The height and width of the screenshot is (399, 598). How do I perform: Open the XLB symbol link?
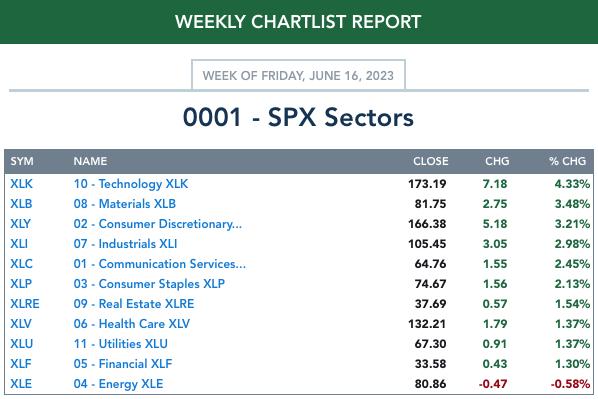point(21,204)
